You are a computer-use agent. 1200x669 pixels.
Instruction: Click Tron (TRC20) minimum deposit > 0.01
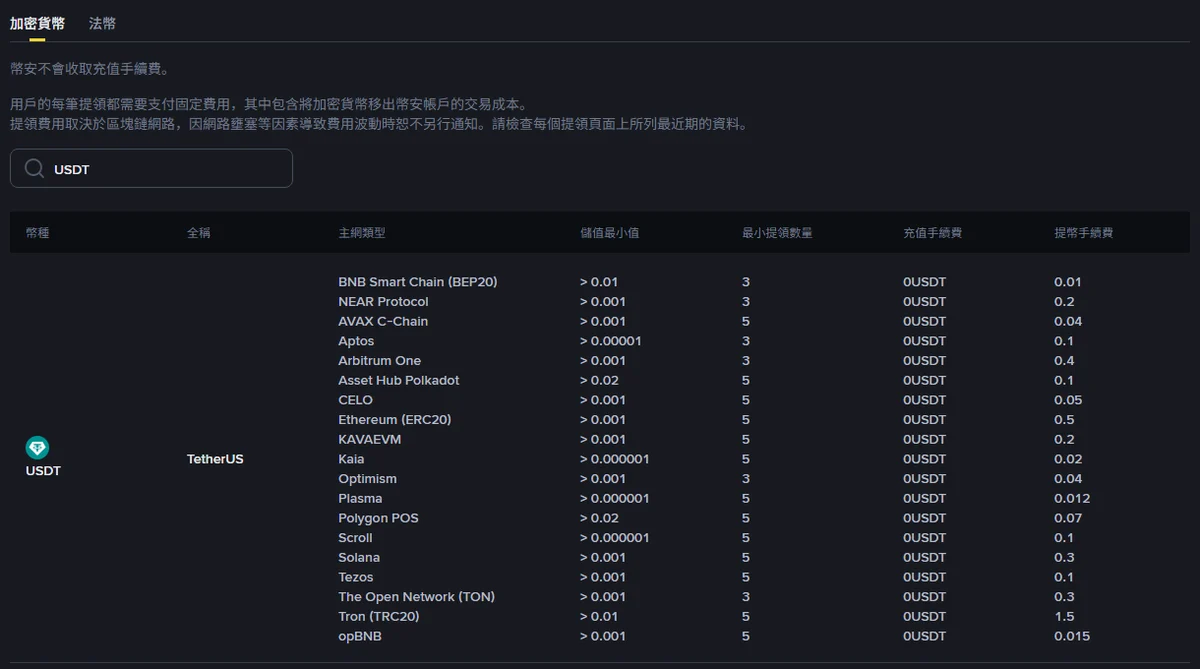click(599, 616)
